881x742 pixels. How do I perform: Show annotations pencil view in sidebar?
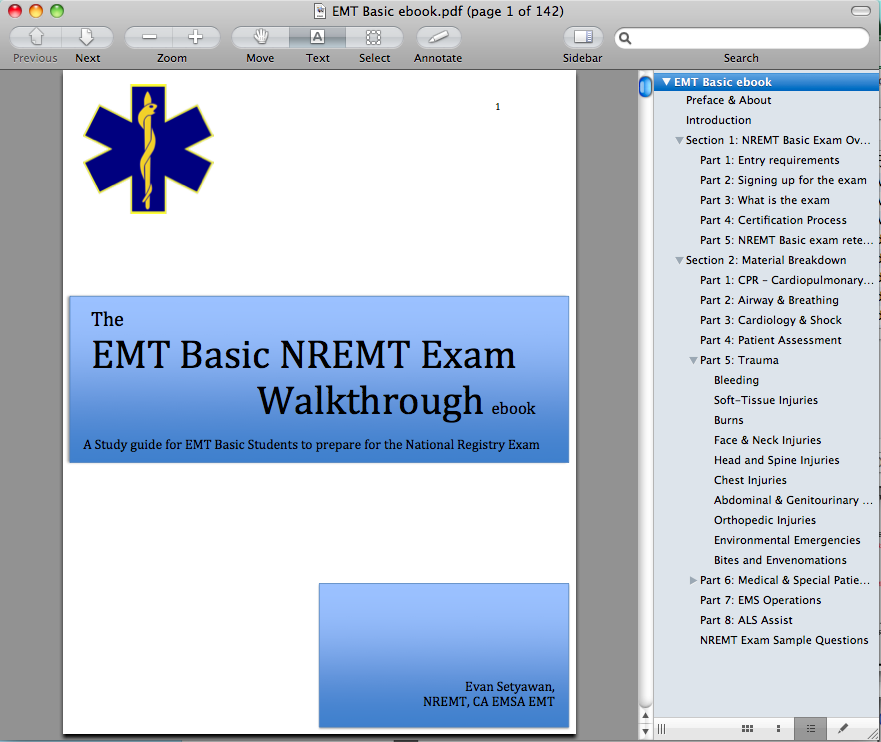(842, 729)
